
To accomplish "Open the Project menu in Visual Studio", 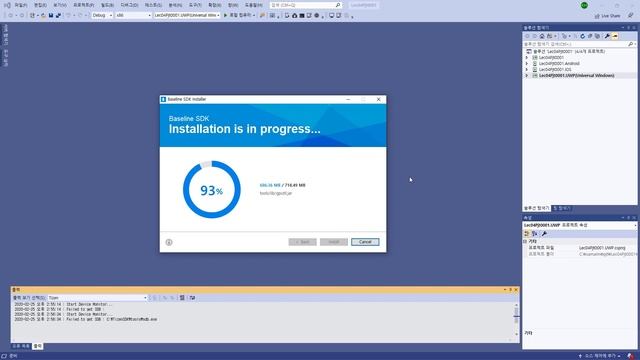I will coord(83,5).
